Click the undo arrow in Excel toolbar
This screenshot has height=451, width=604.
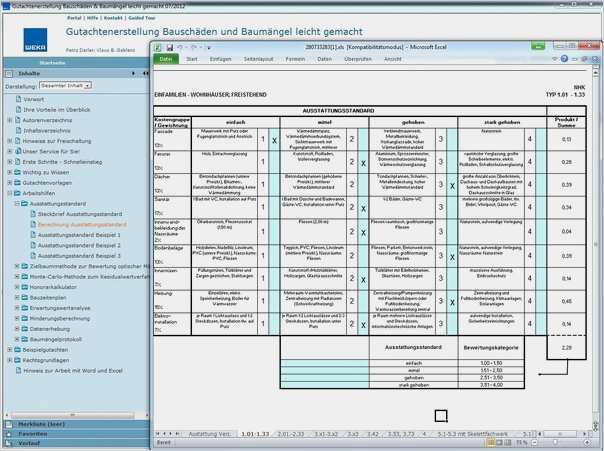(179, 46)
